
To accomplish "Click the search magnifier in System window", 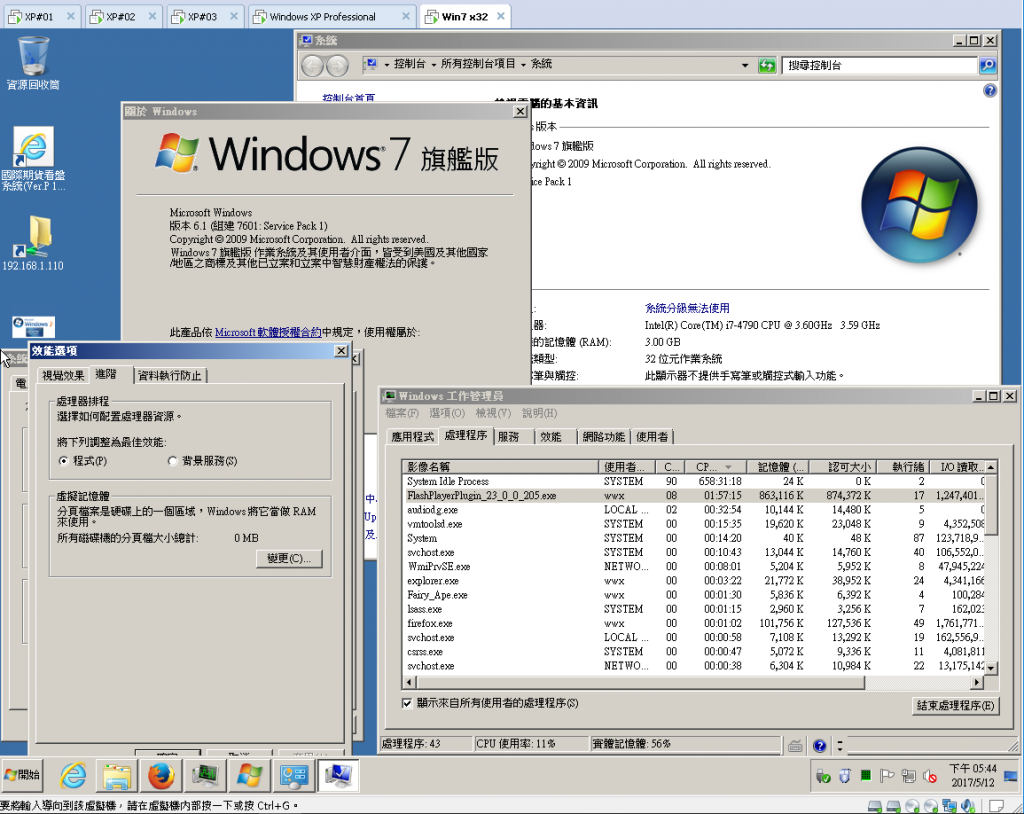I will point(987,65).
